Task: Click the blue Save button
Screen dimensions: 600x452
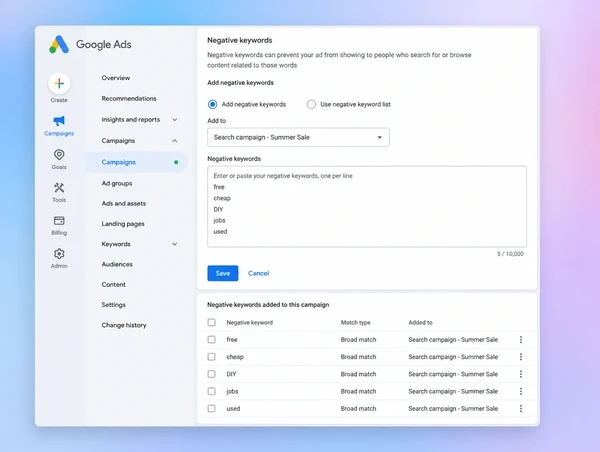Action: coord(223,273)
